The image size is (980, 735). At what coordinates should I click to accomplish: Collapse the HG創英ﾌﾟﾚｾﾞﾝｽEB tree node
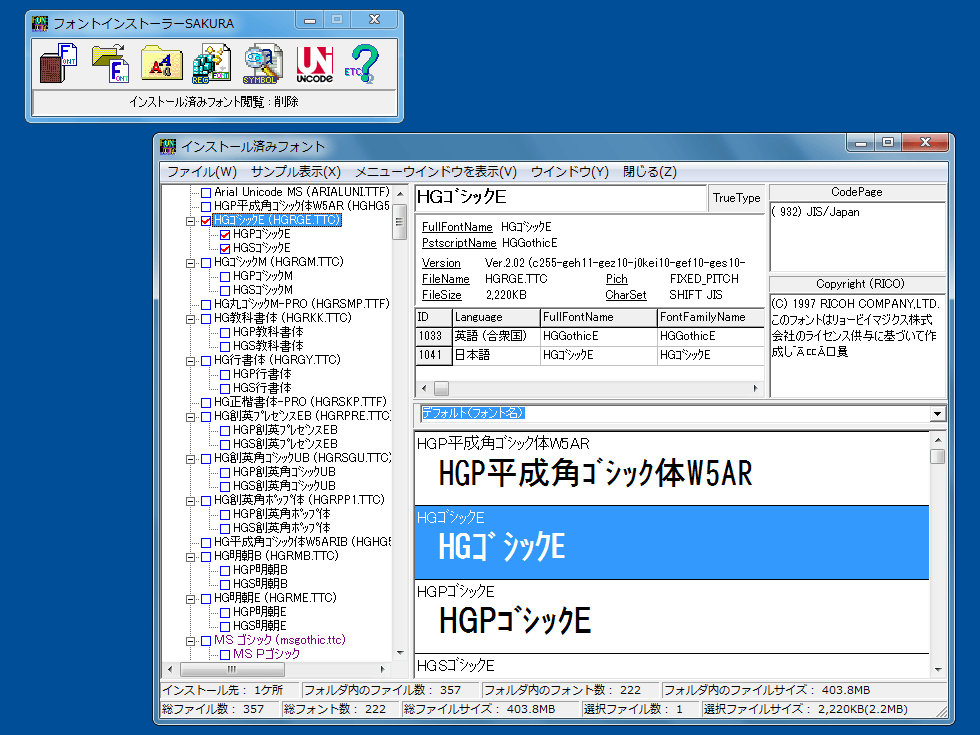point(190,417)
